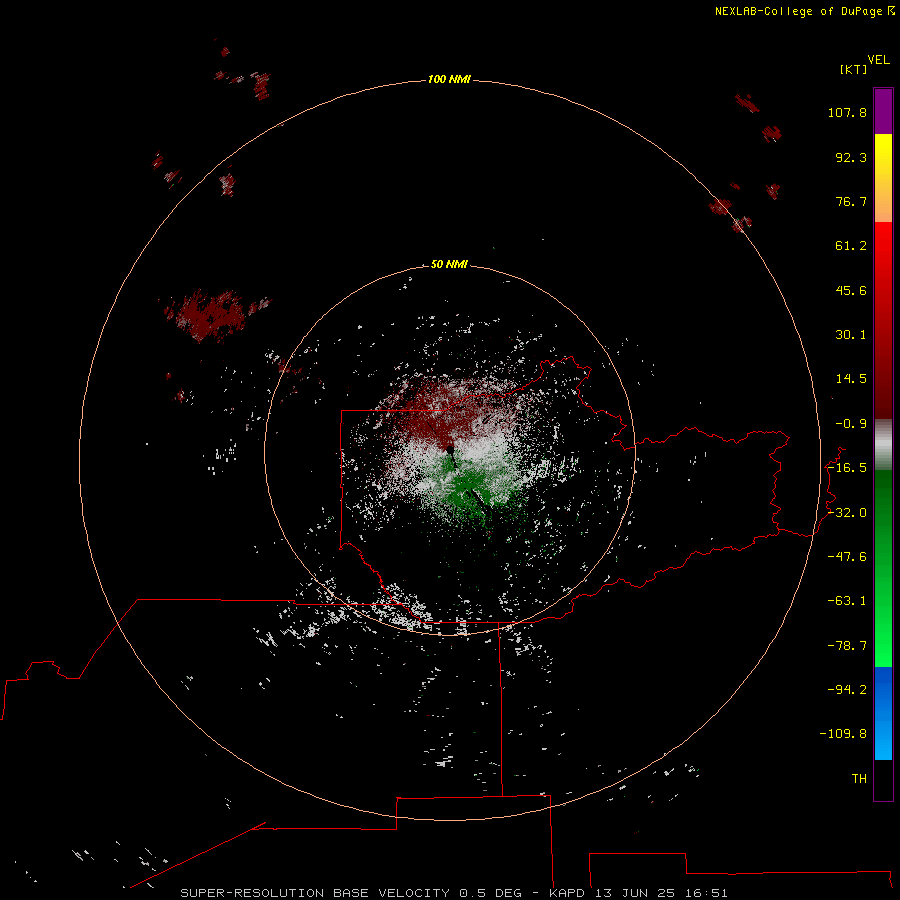This screenshot has width=900, height=900.
Task: Click the purple segment of velocity color bar
Action: pos(883,111)
